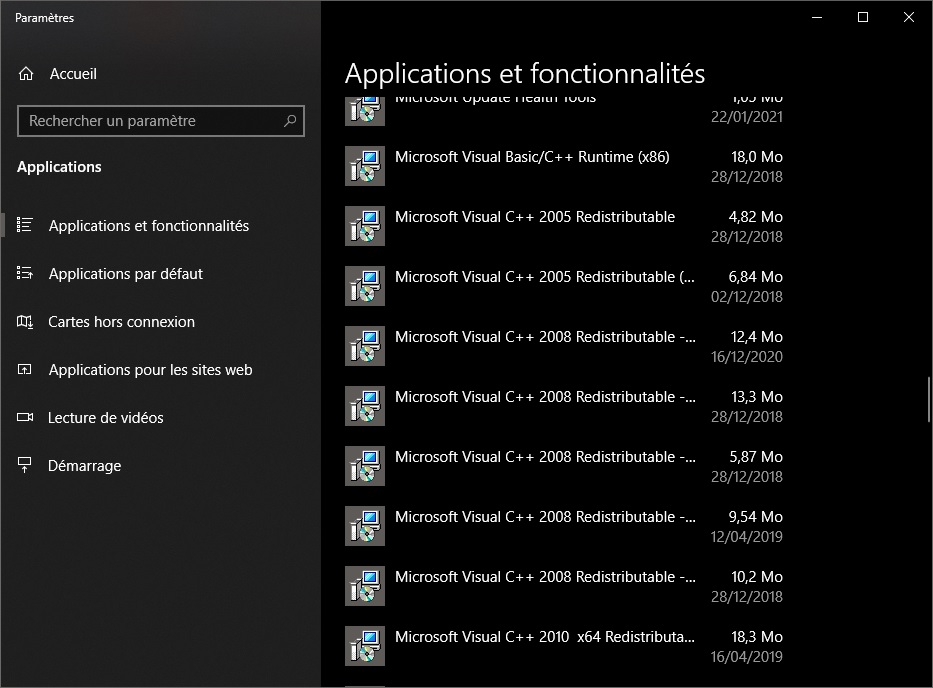The height and width of the screenshot is (688, 933).
Task: Click the search magnifier icon
Action: point(290,121)
